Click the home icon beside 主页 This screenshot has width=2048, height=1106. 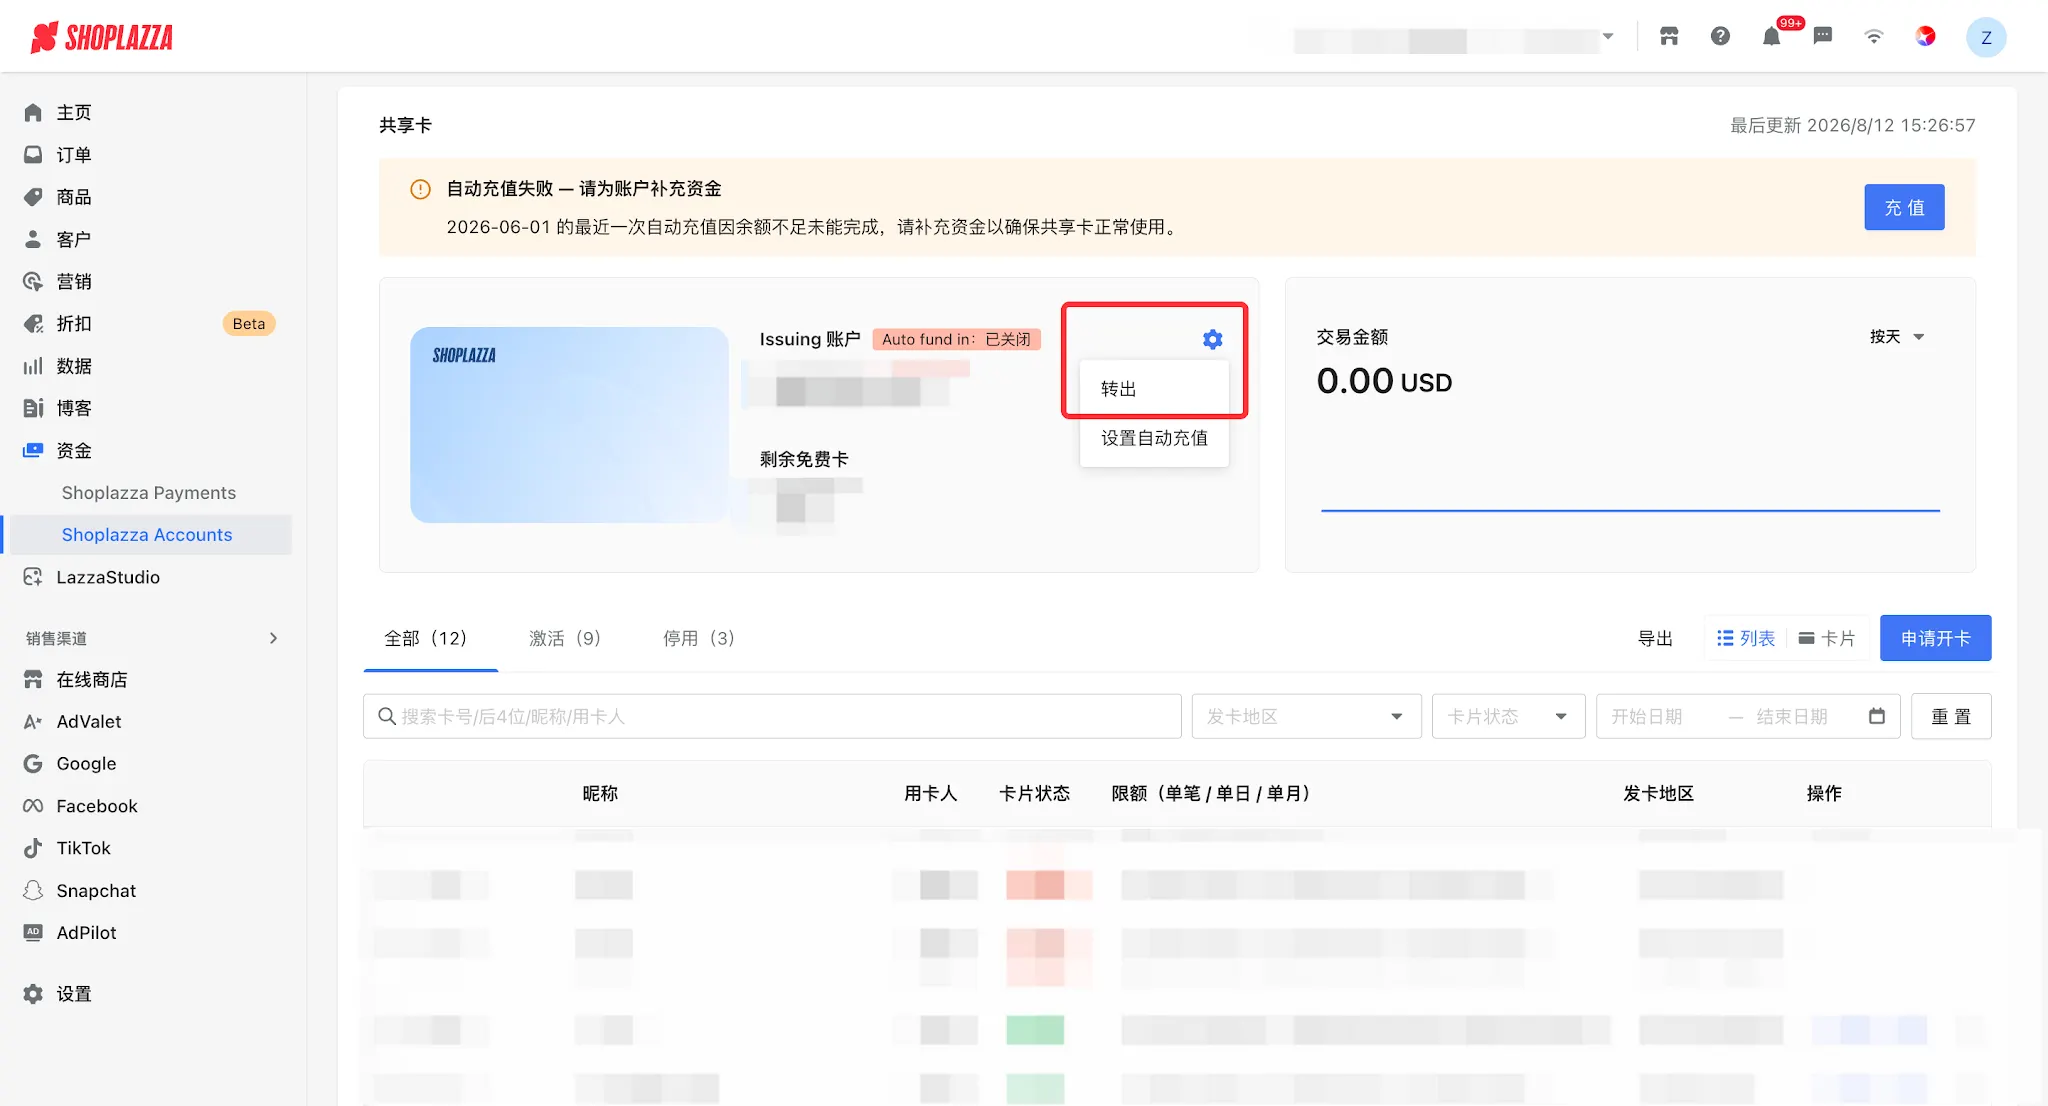coord(33,113)
